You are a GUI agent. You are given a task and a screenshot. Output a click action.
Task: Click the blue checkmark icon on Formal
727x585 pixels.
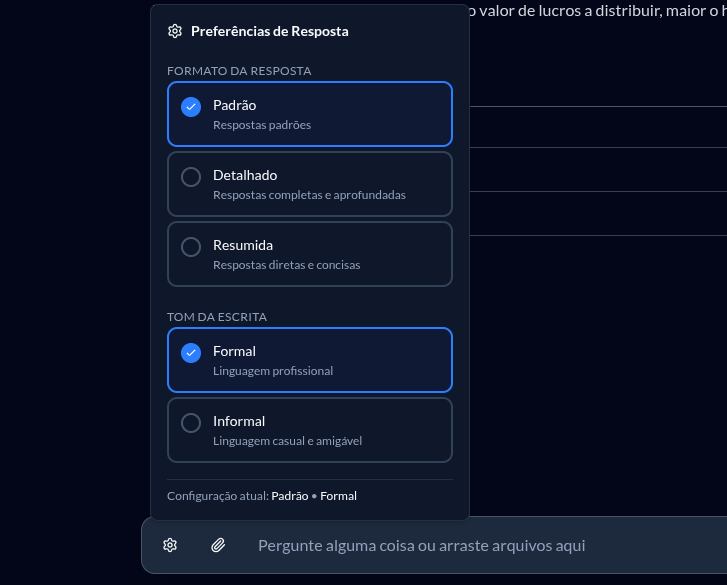[x=191, y=353]
